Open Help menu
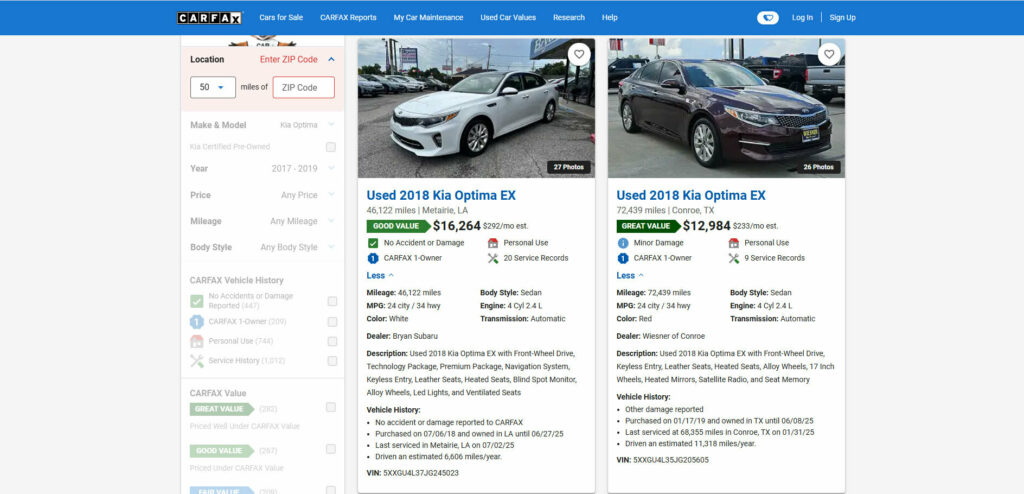The width and height of the screenshot is (1024, 494). pyautogui.click(x=610, y=18)
